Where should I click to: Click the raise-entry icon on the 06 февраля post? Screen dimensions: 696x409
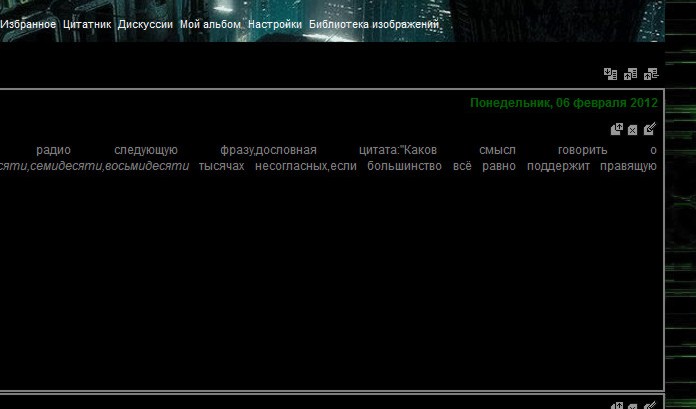[617, 129]
